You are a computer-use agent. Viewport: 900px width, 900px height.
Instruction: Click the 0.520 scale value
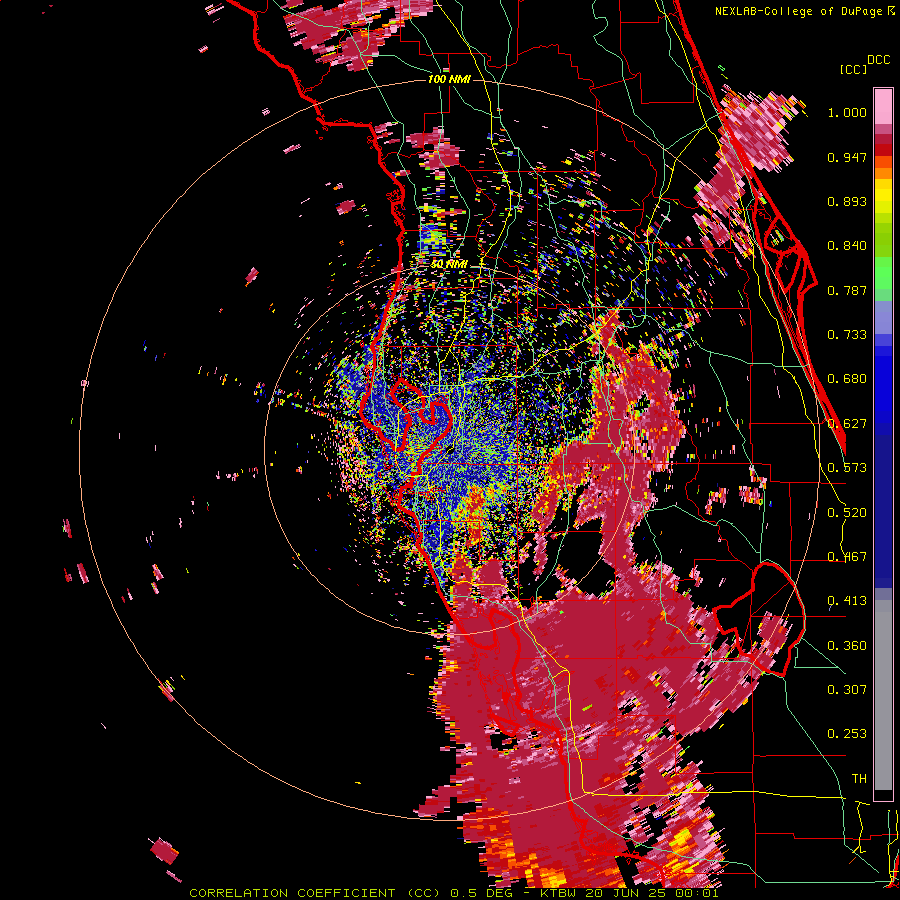pyautogui.click(x=847, y=513)
